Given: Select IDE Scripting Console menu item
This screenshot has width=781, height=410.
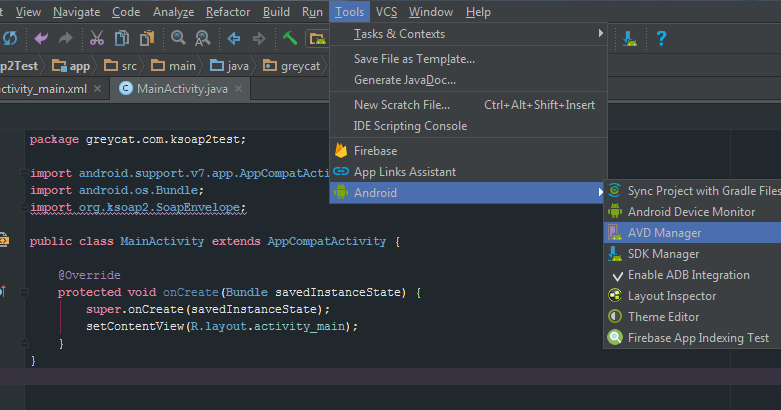Looking at the screenshot, I should 468,126.
